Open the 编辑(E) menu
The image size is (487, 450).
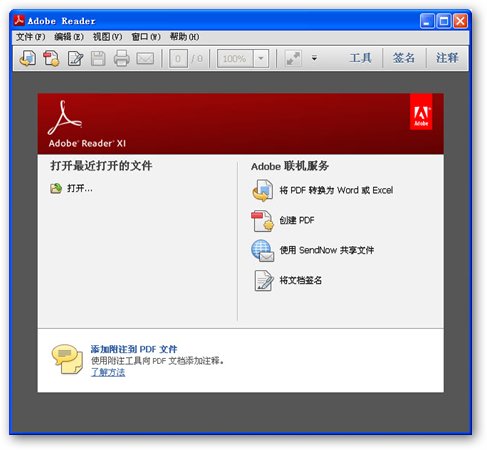[69, 37]
